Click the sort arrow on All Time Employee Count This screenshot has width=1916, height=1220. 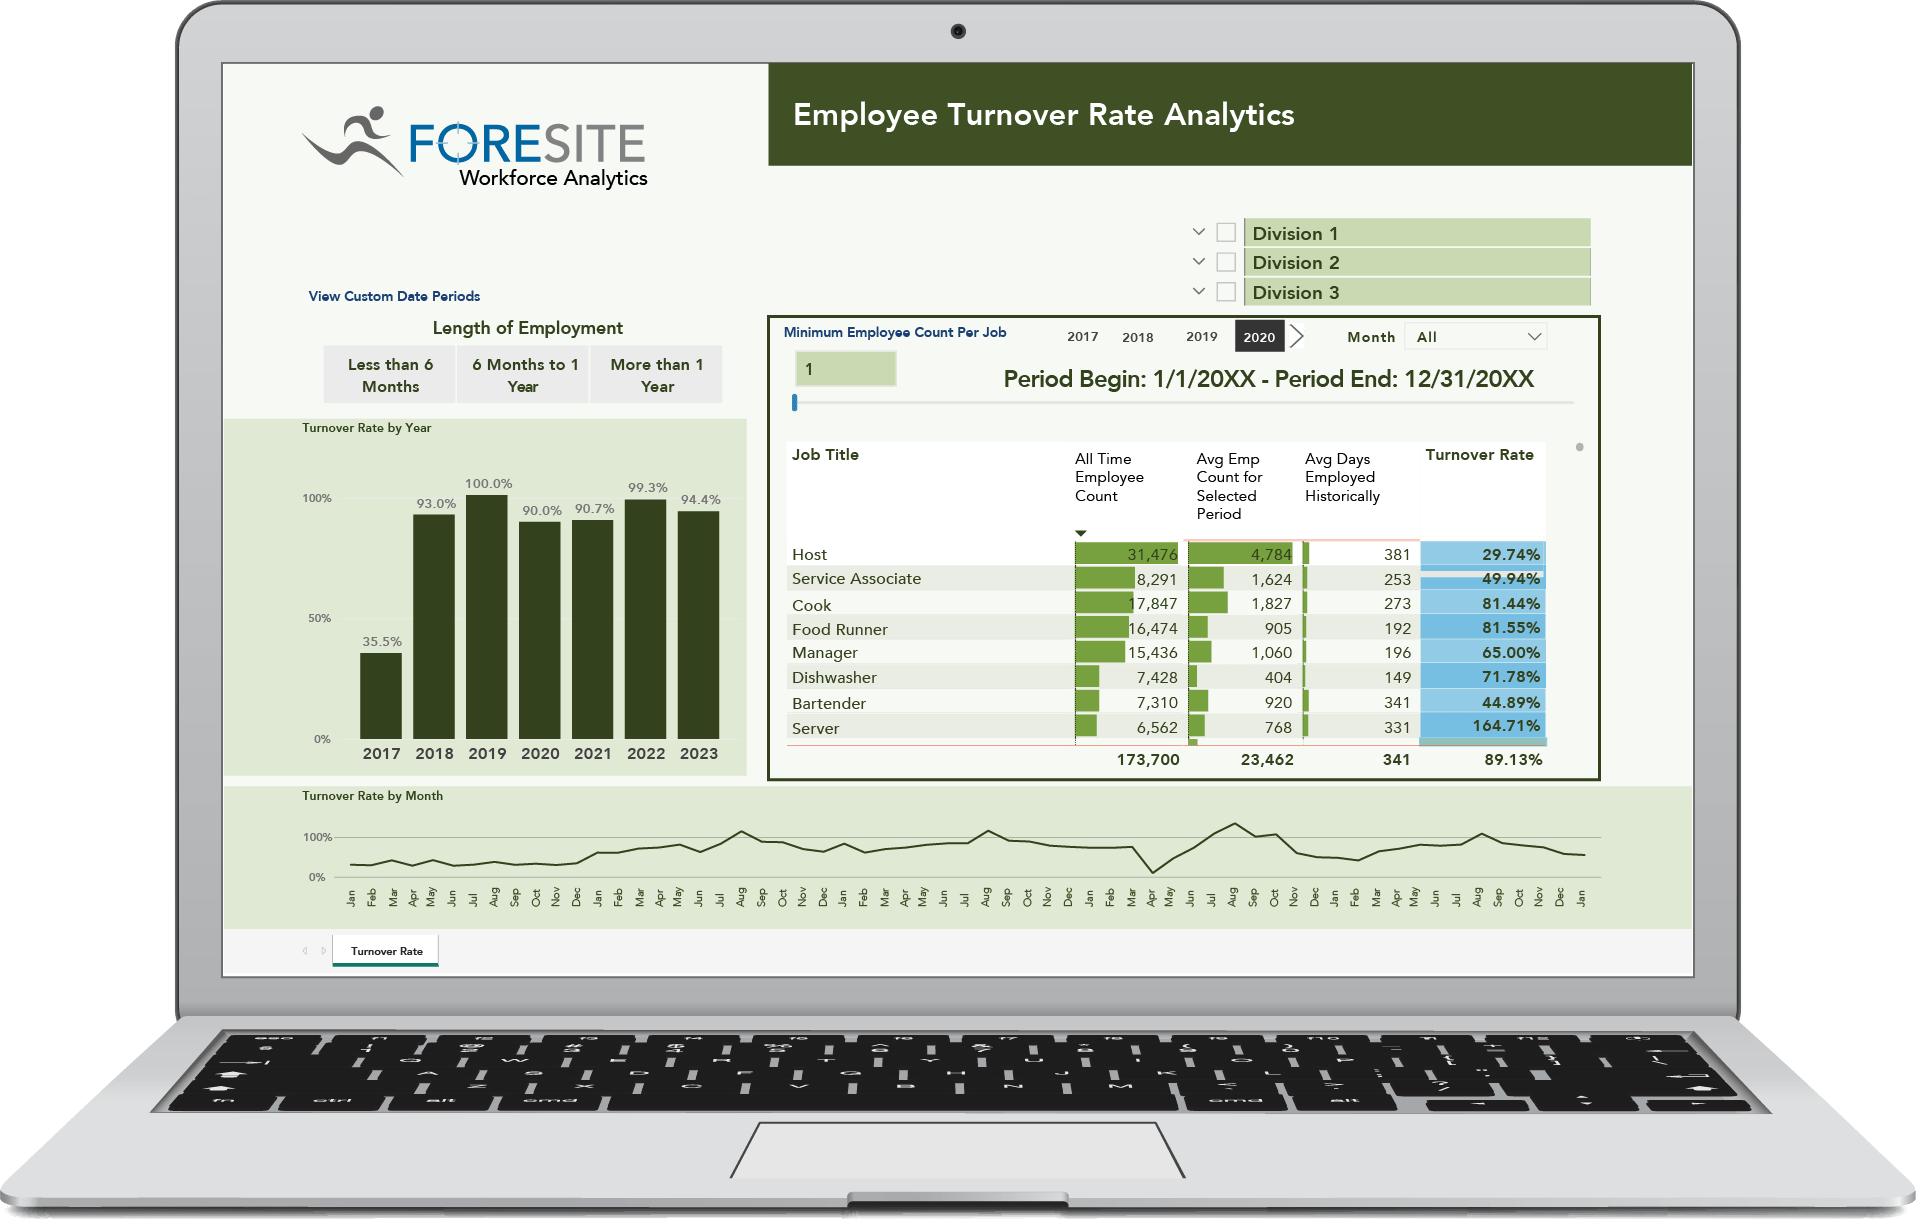coord(1080,533)
